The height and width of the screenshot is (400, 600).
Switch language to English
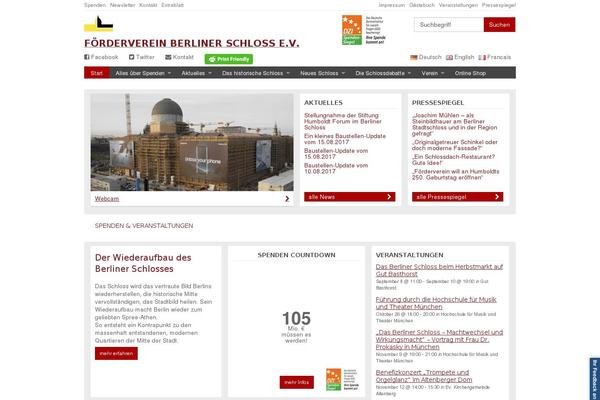point(460,57)
